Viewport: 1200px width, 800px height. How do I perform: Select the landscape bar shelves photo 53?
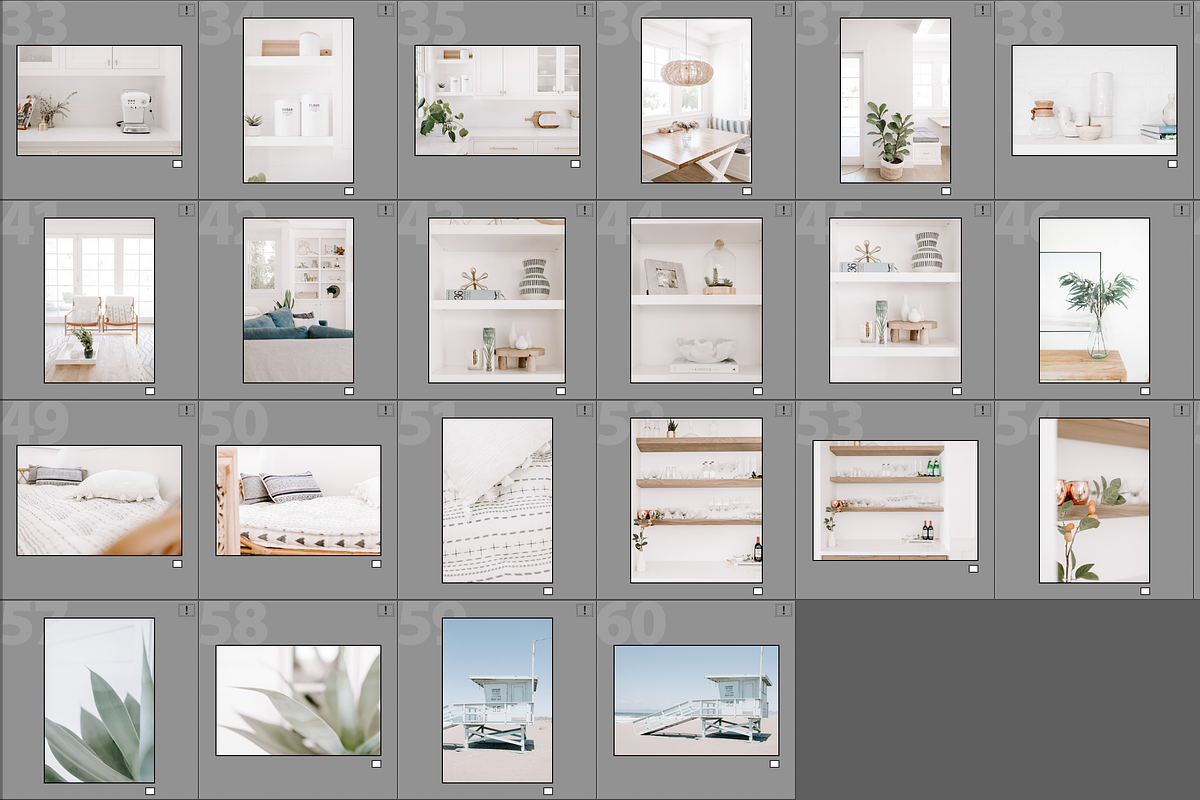895,500
